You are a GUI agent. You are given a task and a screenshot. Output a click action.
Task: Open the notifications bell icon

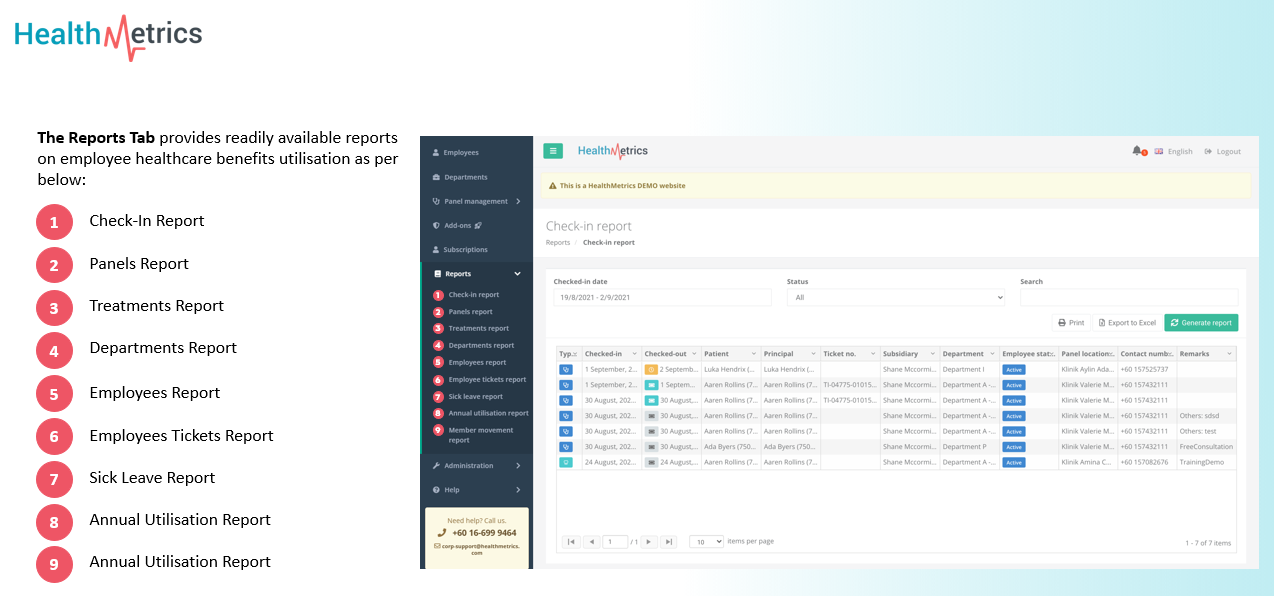[x=1137, y=151]
